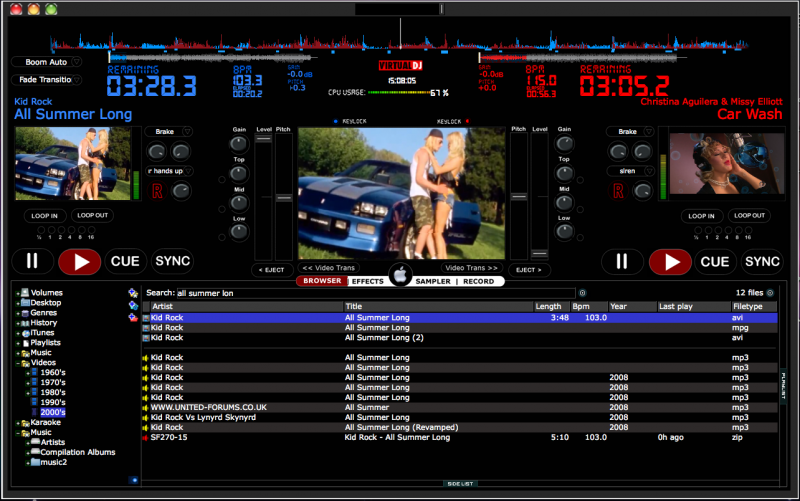Click the Apple logo button in center
Viewport: 800px width, 501px height.
tap(401, 275)
